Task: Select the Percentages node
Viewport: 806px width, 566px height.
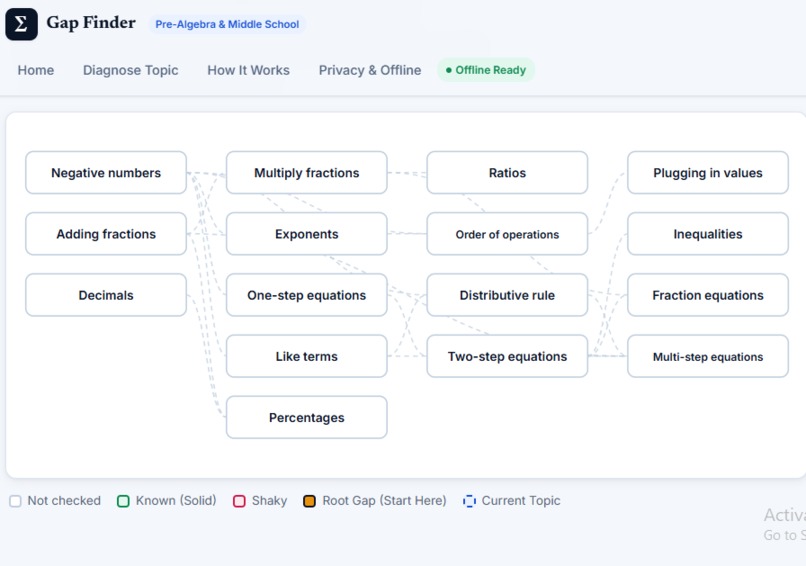Action: tap(306, 417)
